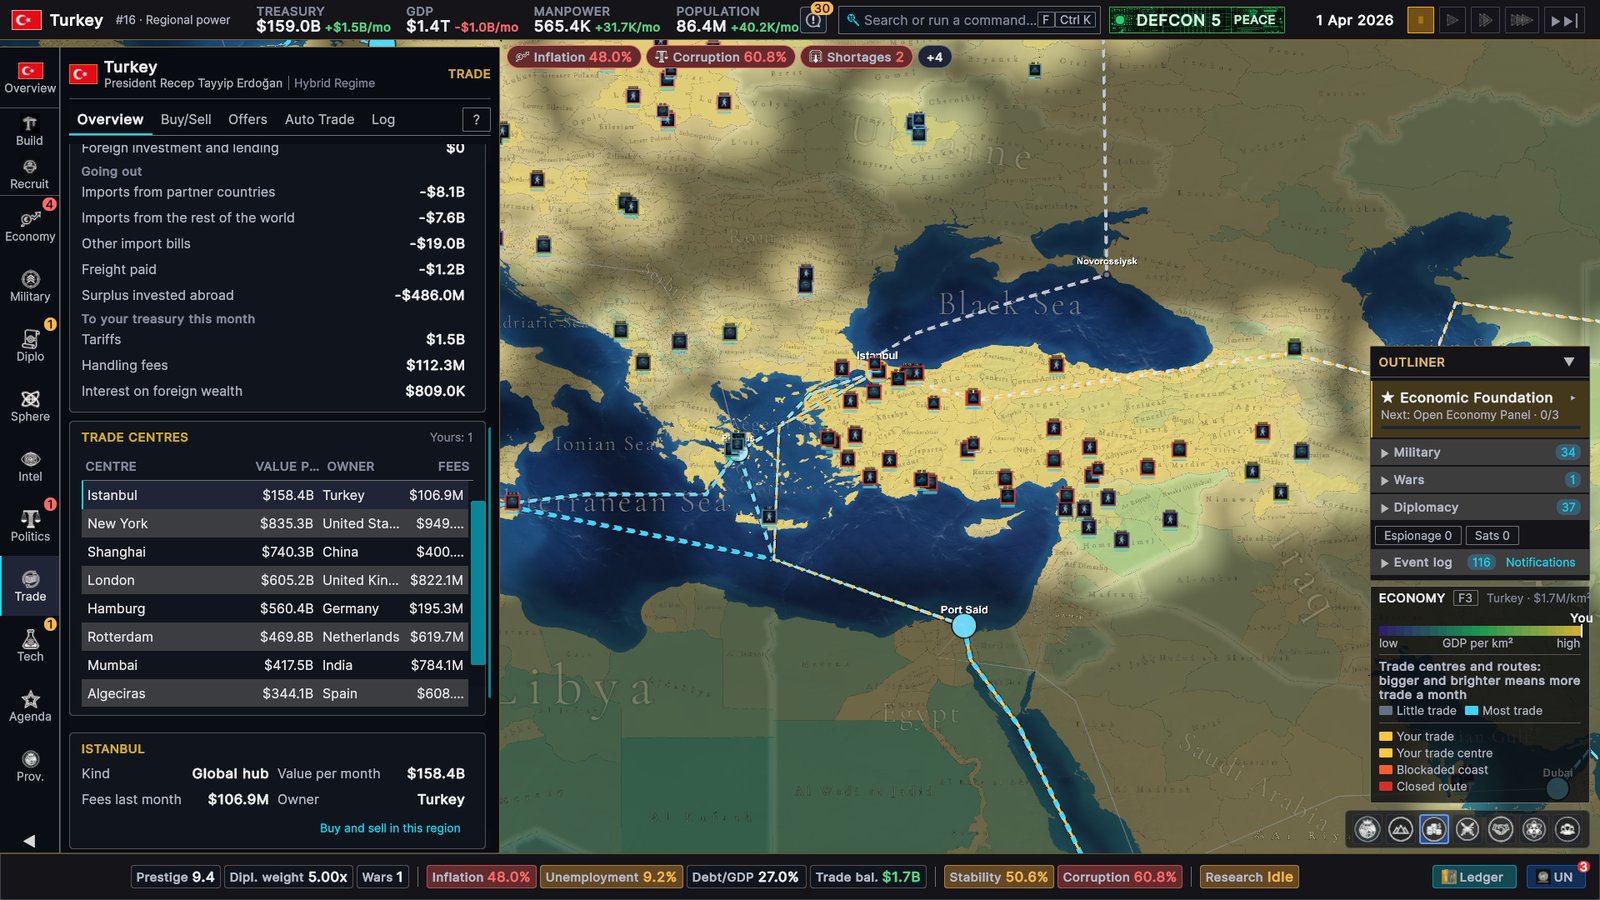Image resolution: width=1600 pixels, height=900 pixels.
Task: Select the New York trade centre row
Action: click(x=275, y=523)
